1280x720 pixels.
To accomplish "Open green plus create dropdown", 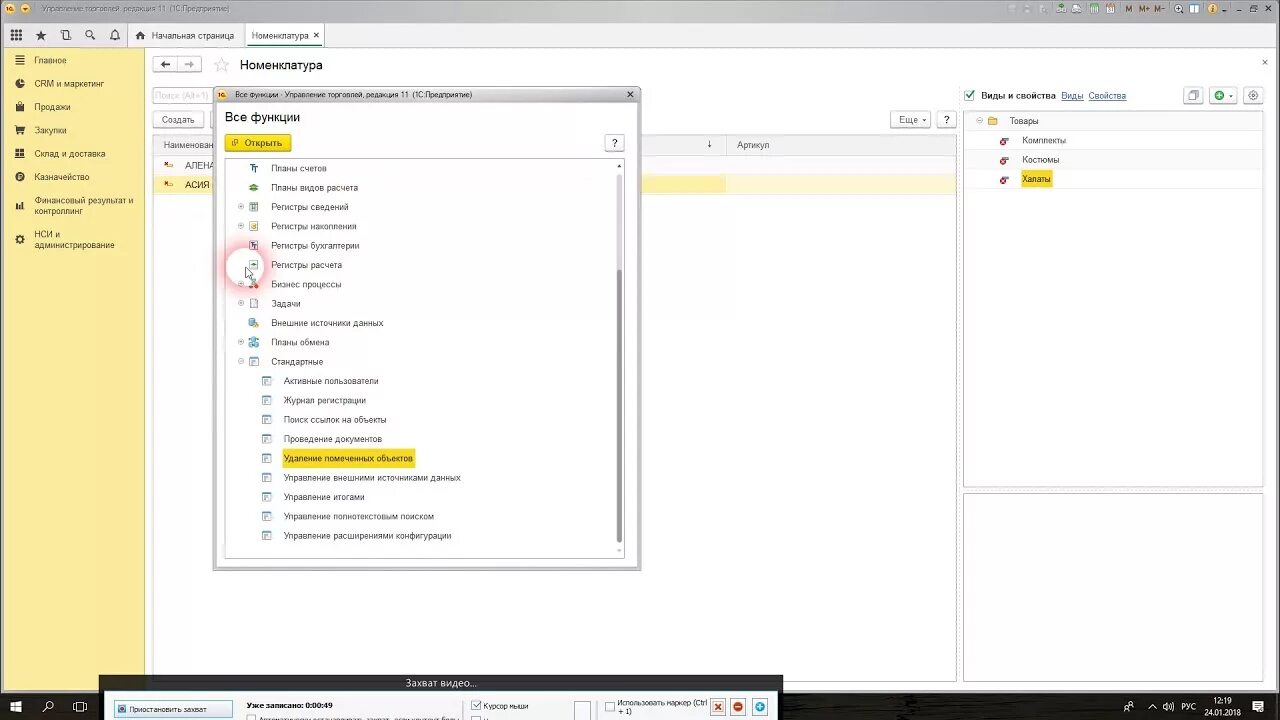I will (x=1223, y=96).
